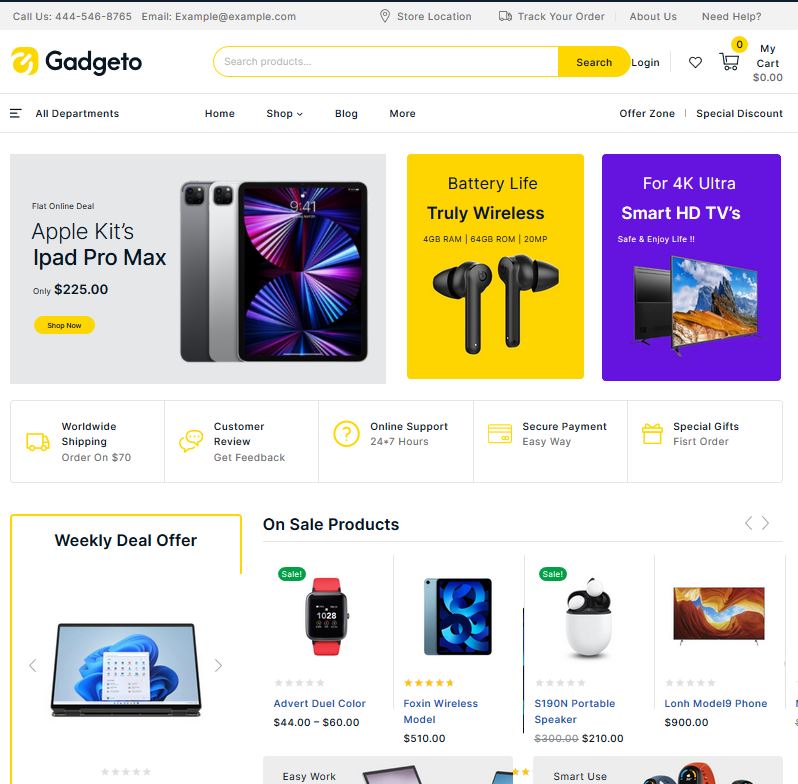Focus the Search products input field
798x784 pixels.
(x=386, y=62)
